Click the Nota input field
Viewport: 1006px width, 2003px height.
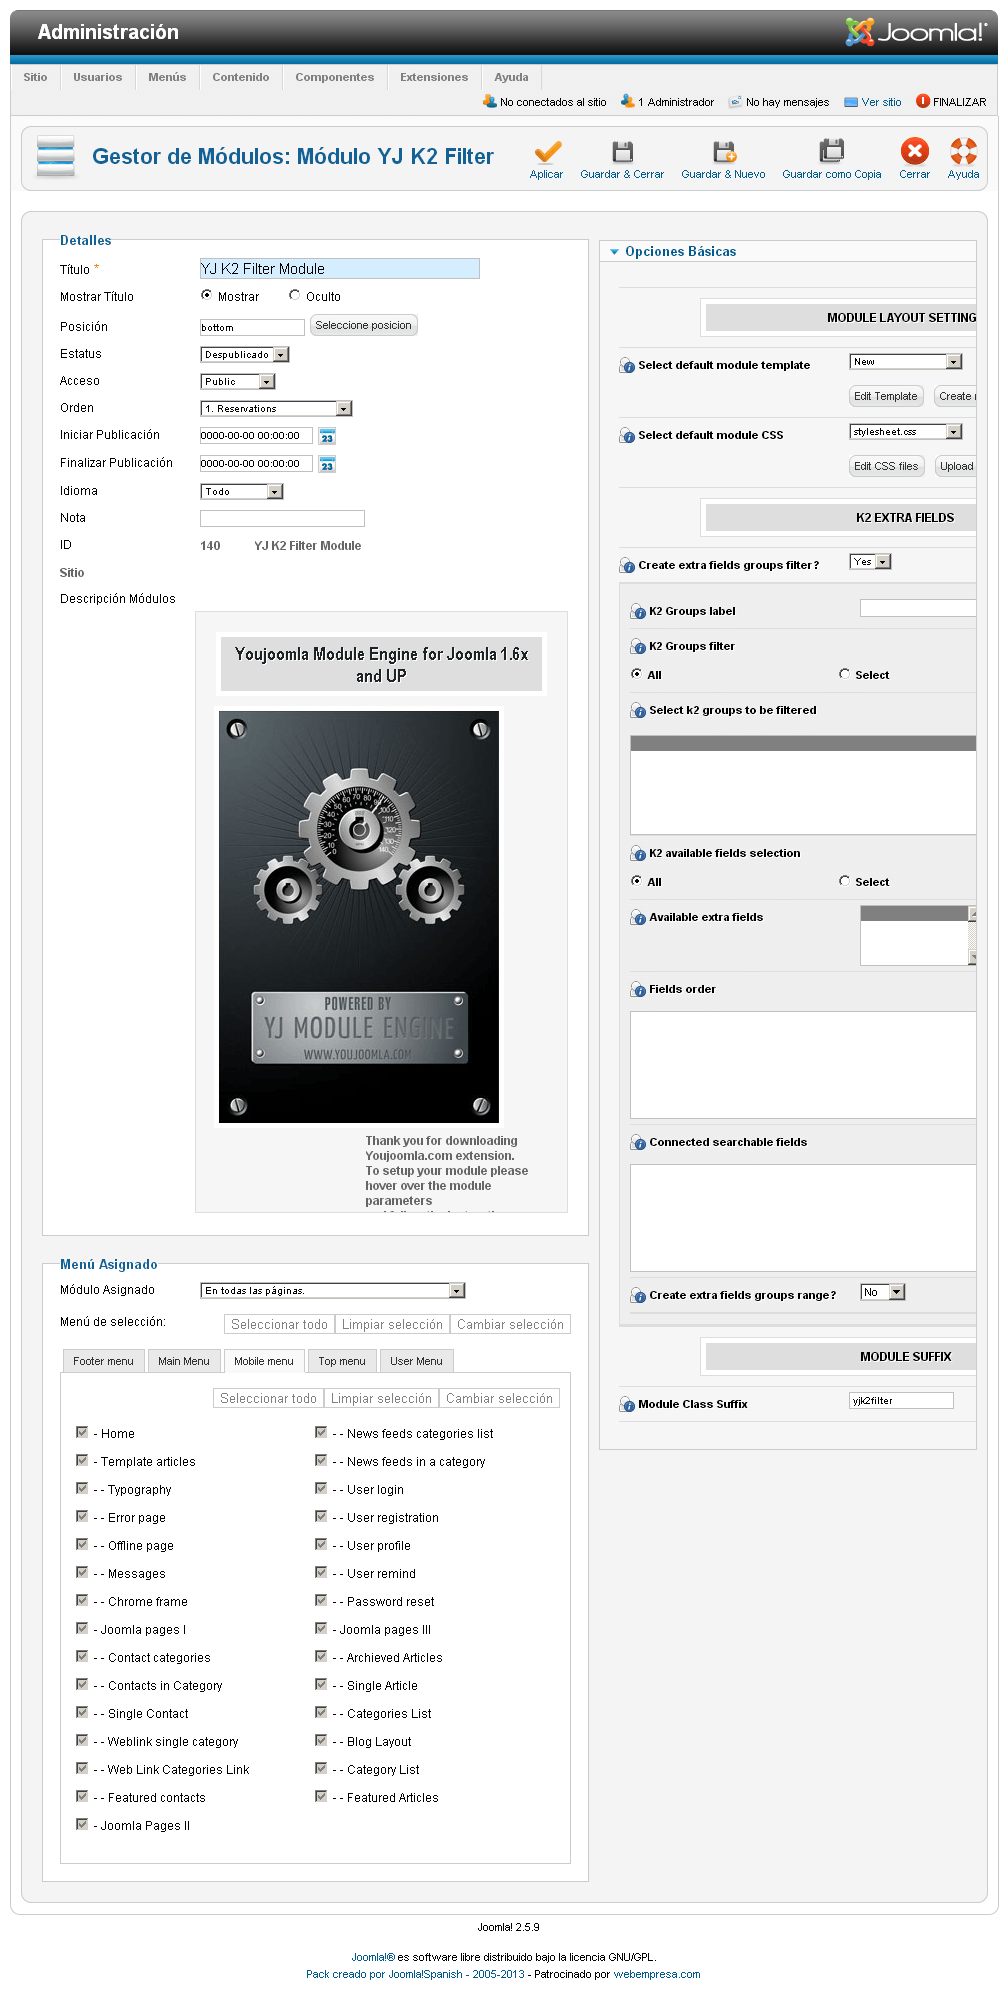(x=282, y=519)
